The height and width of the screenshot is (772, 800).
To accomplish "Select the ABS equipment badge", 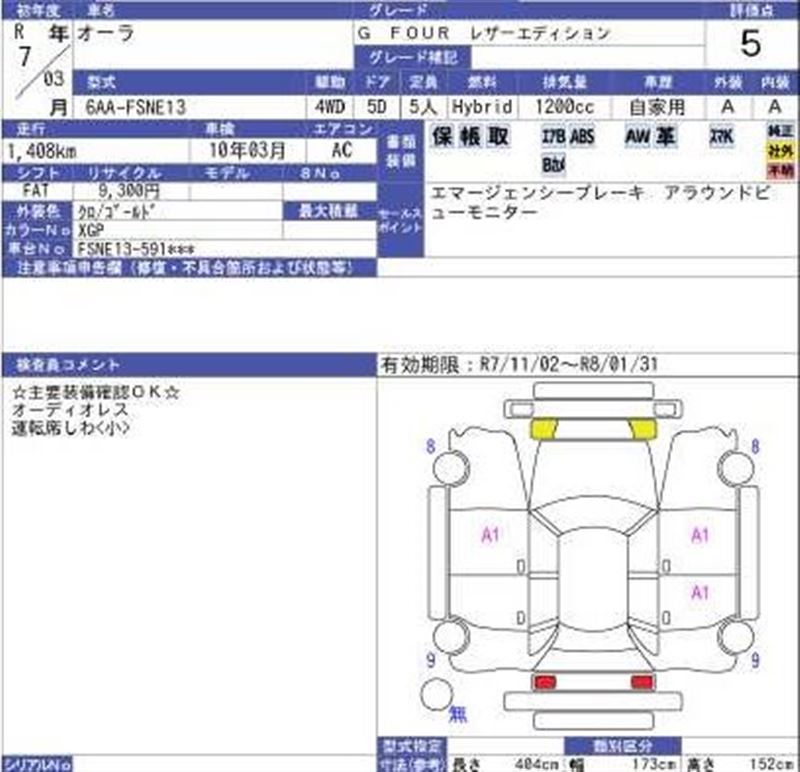I will [x=582, y=136].
